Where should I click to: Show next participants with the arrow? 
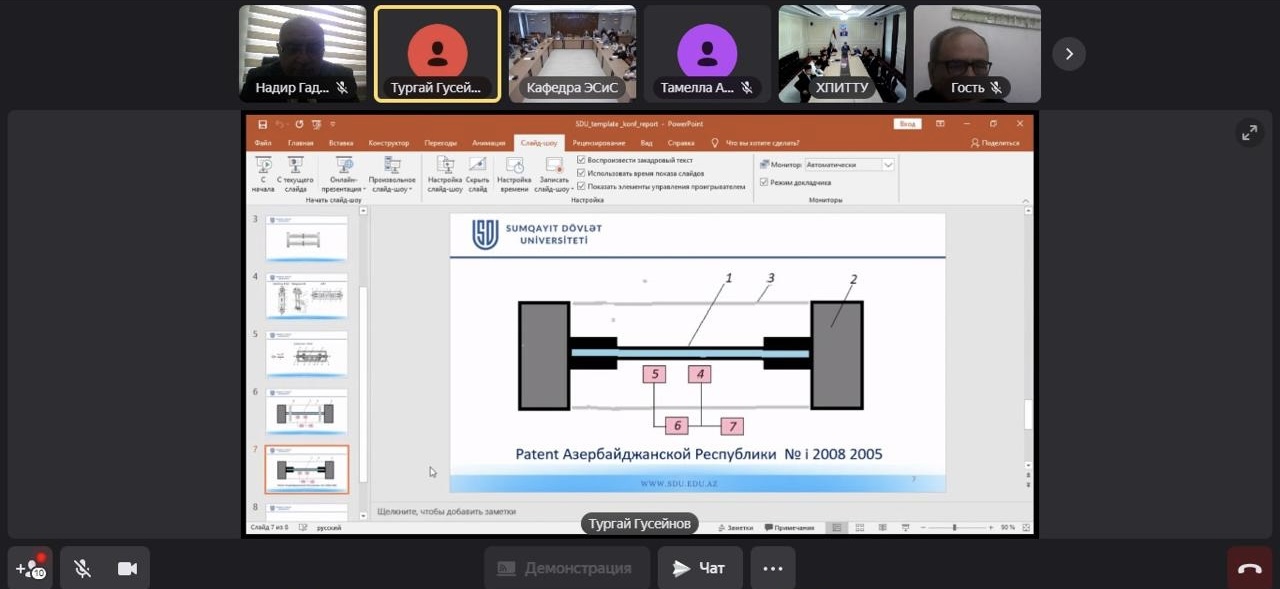1068,54
